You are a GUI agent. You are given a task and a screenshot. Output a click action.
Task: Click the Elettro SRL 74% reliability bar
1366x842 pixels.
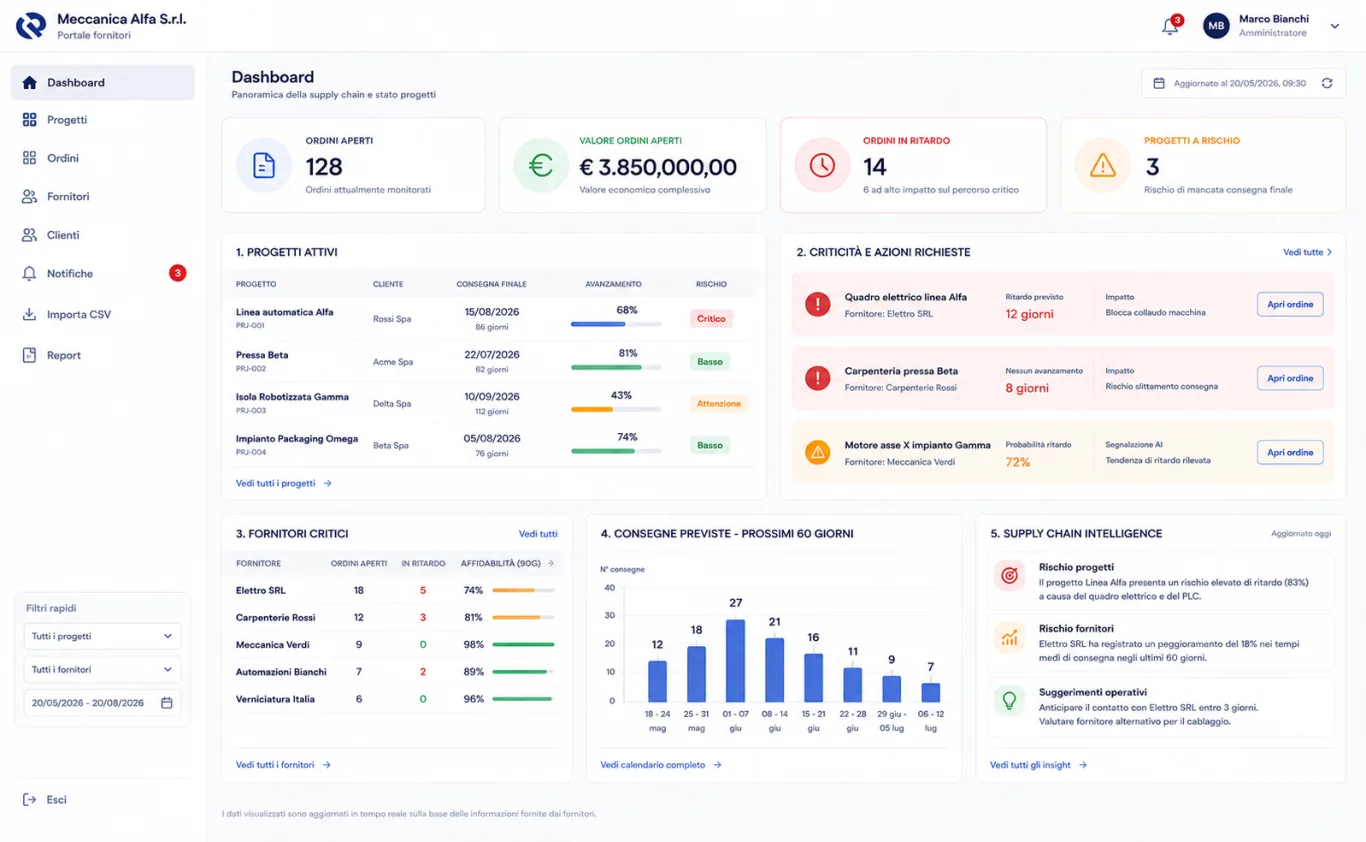pos(523,591)
